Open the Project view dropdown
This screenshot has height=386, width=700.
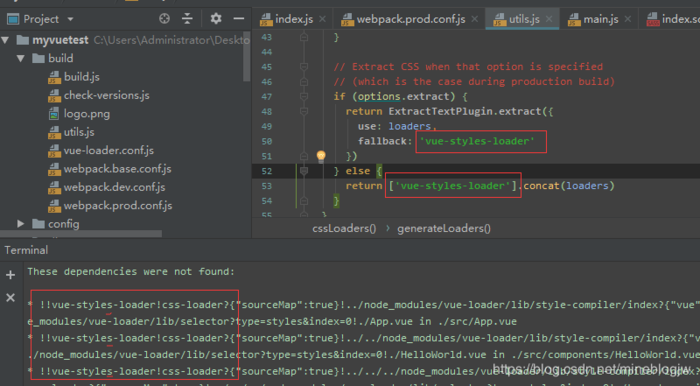pos(70,19)
